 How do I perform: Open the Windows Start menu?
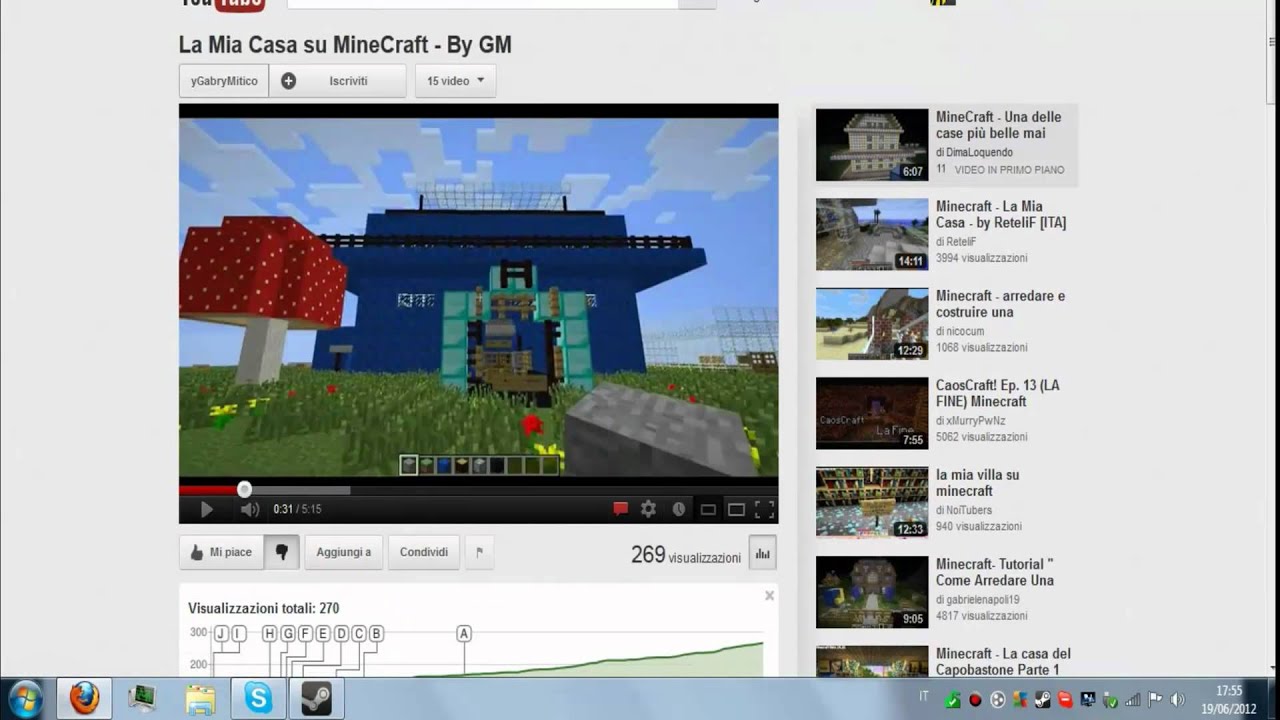24,698
